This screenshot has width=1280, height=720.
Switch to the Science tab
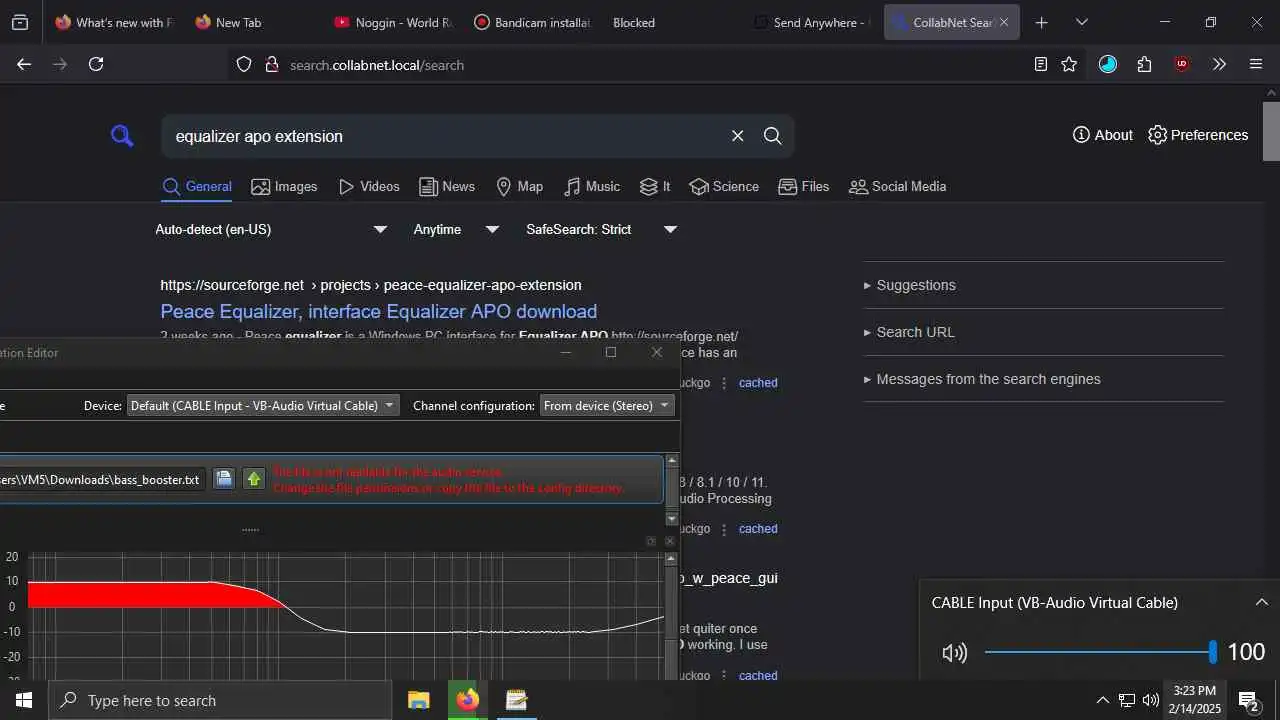[724, 187]
